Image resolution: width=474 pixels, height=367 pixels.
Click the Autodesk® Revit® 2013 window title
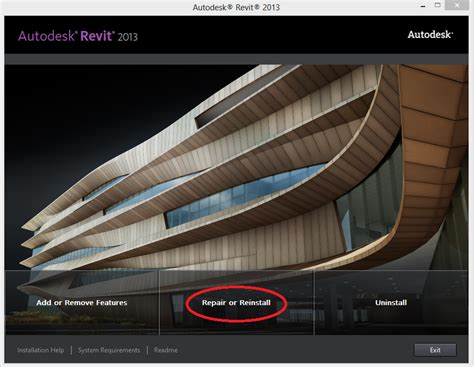click(236, 7)
